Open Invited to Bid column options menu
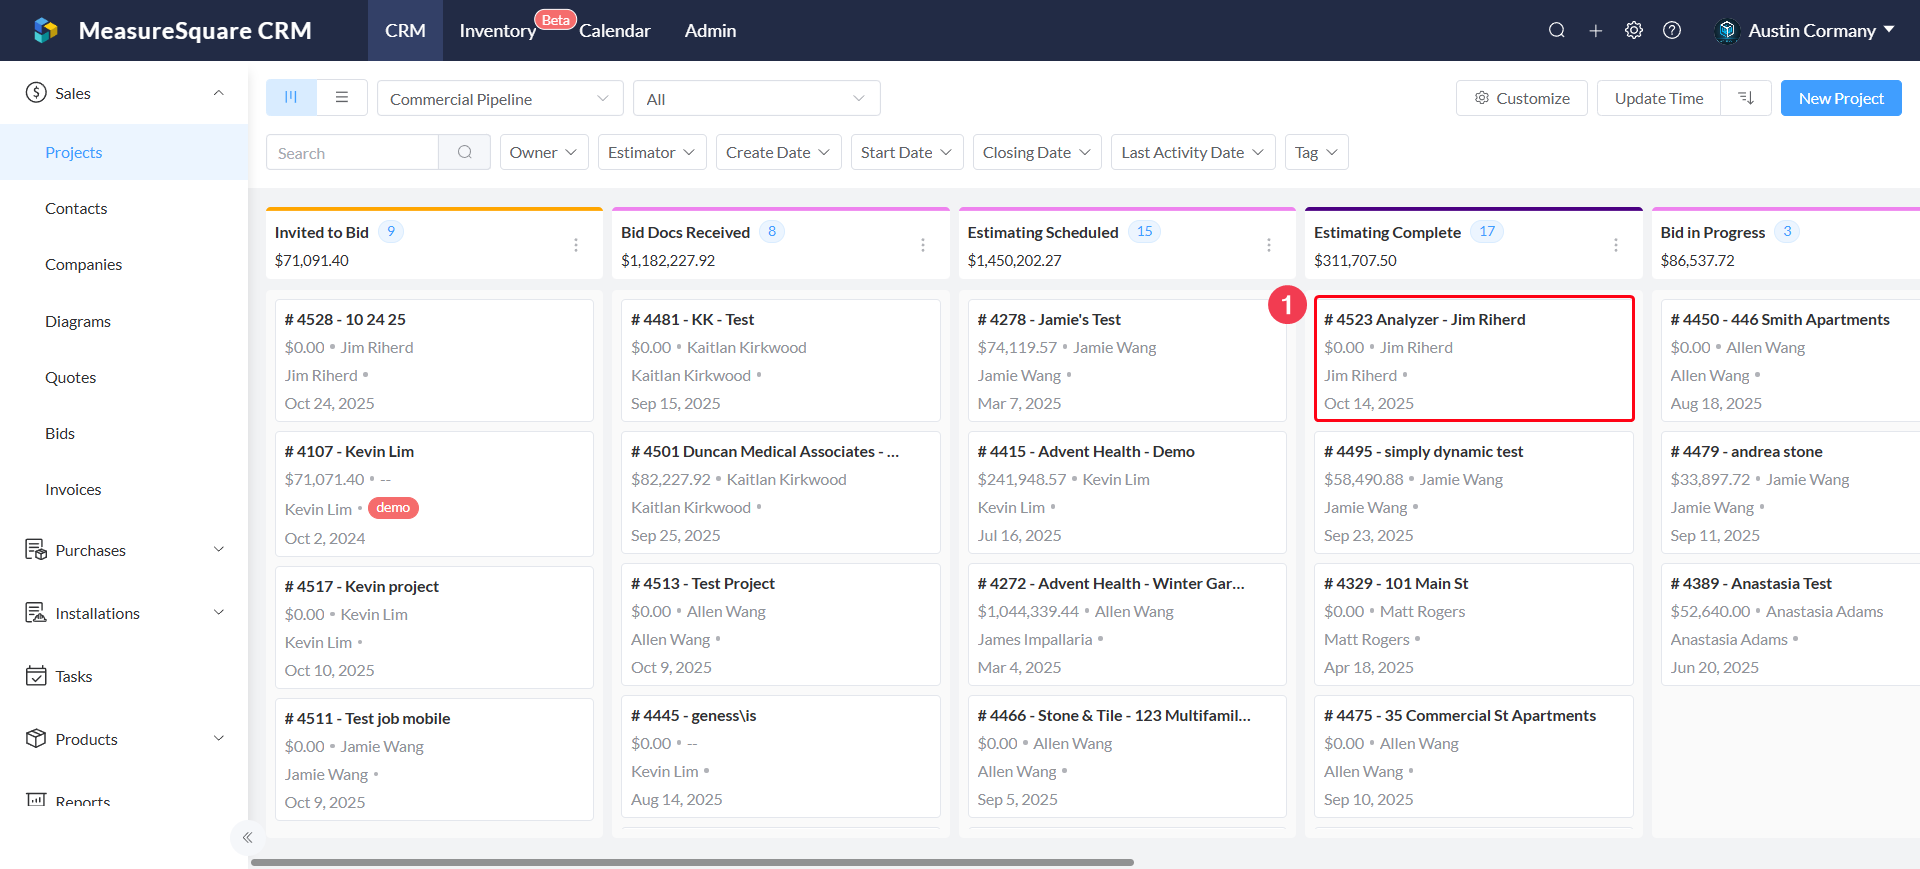Image resolution: width=1920 pixels, height=869 pixels. [x=576, y=245]
